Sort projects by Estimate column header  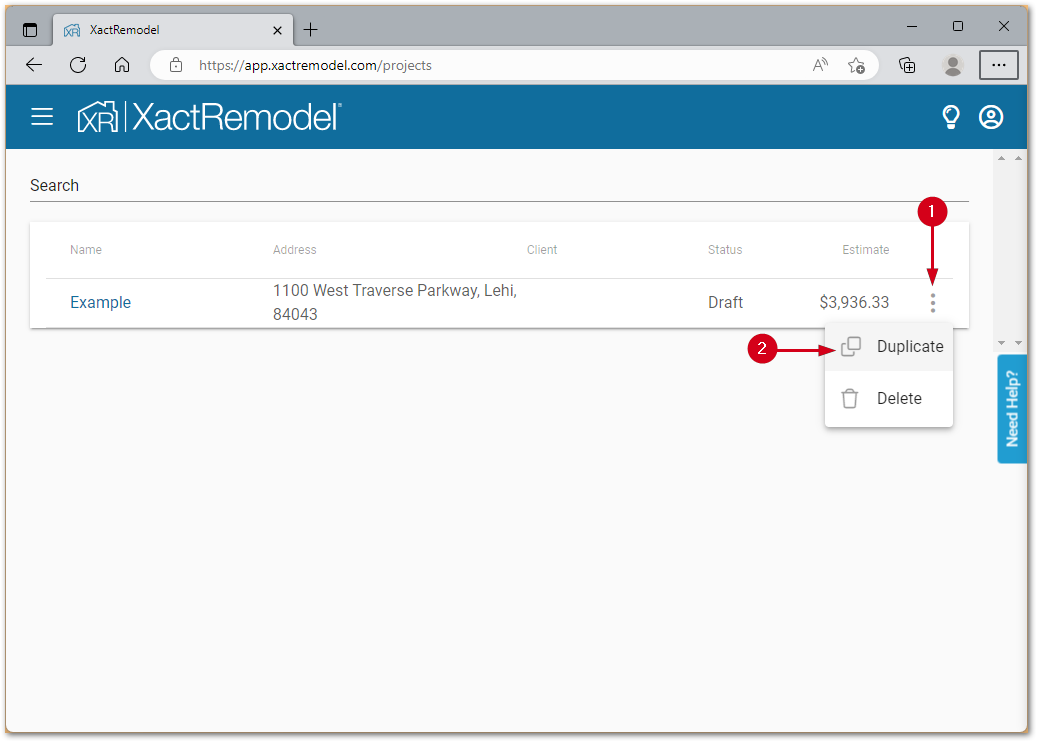click(x=865, y=250)
